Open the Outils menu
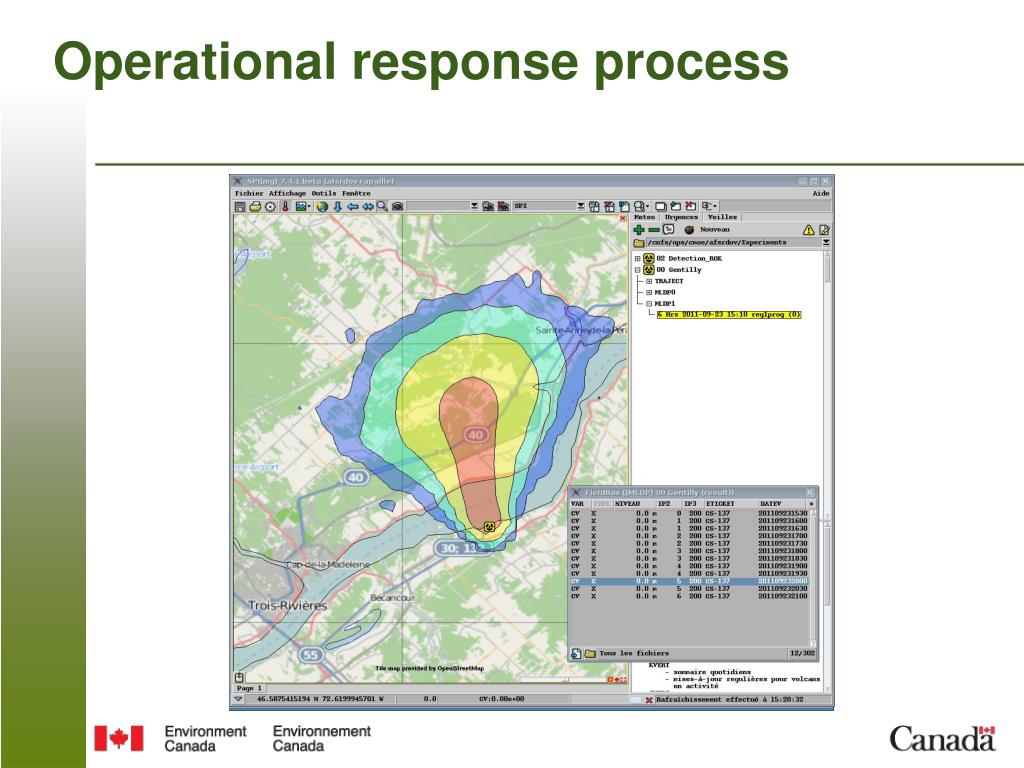Viewport: 1024px width, 768px height. click(x=323, y=193)
